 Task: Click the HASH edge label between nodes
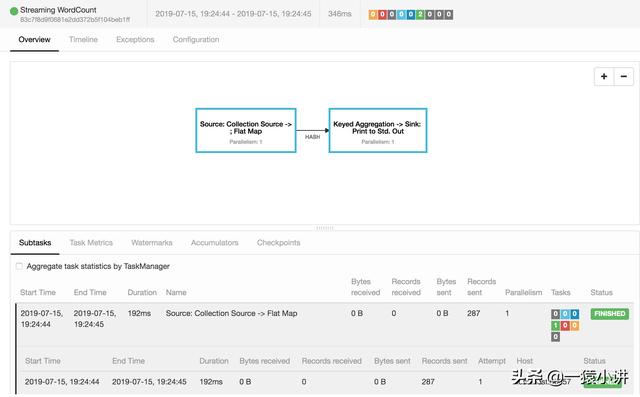point(312,137)
